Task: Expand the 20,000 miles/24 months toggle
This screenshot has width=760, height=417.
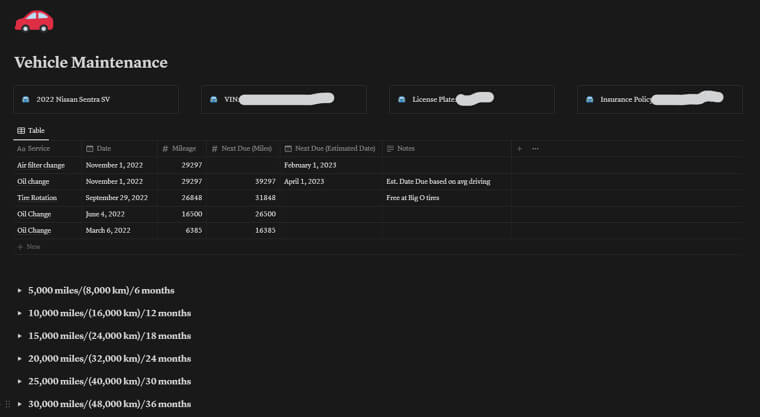Action: [x=19, y=359]
